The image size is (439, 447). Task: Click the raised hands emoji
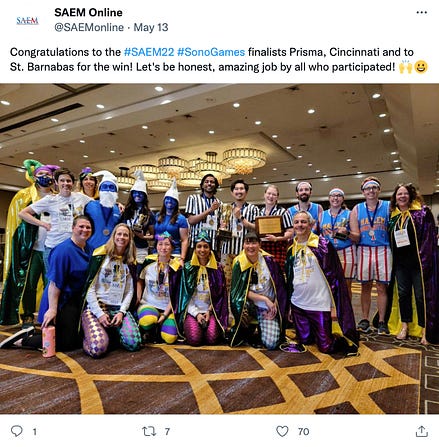pyautogui.click(x=406, y=67)
